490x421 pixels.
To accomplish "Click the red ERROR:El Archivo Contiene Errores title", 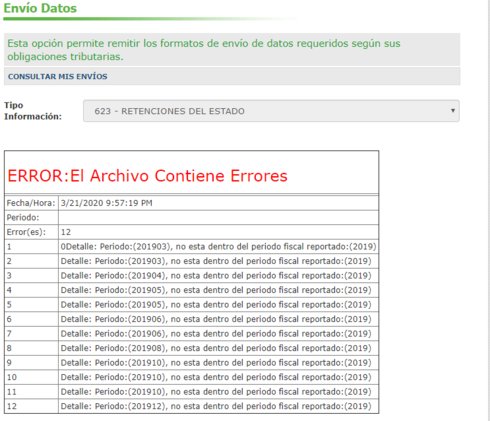I will click(147, 176).
